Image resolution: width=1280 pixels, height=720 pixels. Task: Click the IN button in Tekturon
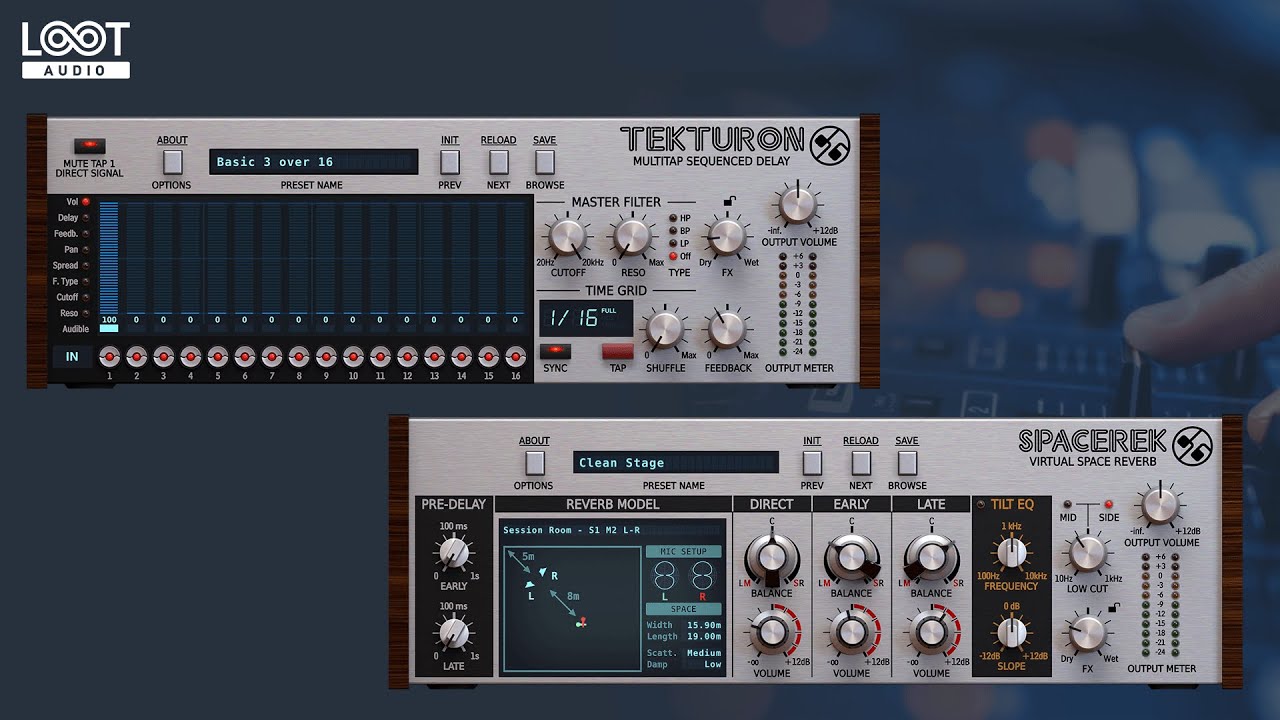[x=72, y=357]
